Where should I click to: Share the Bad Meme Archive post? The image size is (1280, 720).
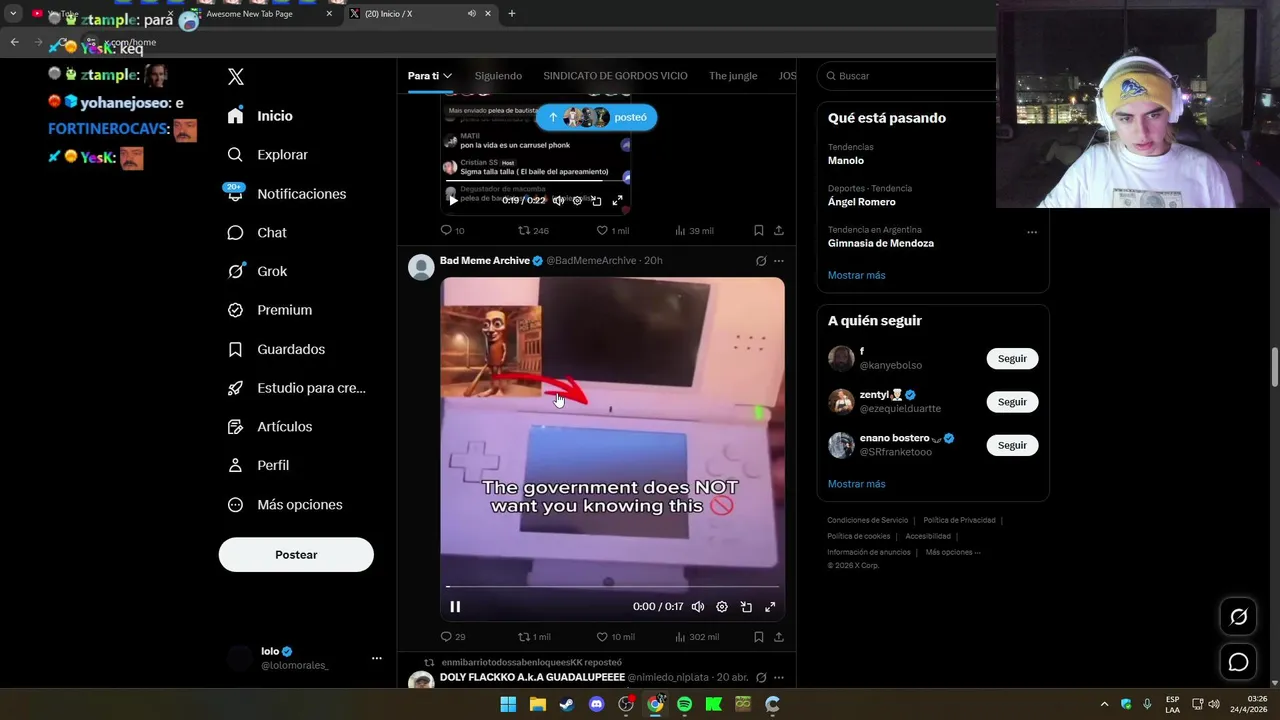pos(779,637)
